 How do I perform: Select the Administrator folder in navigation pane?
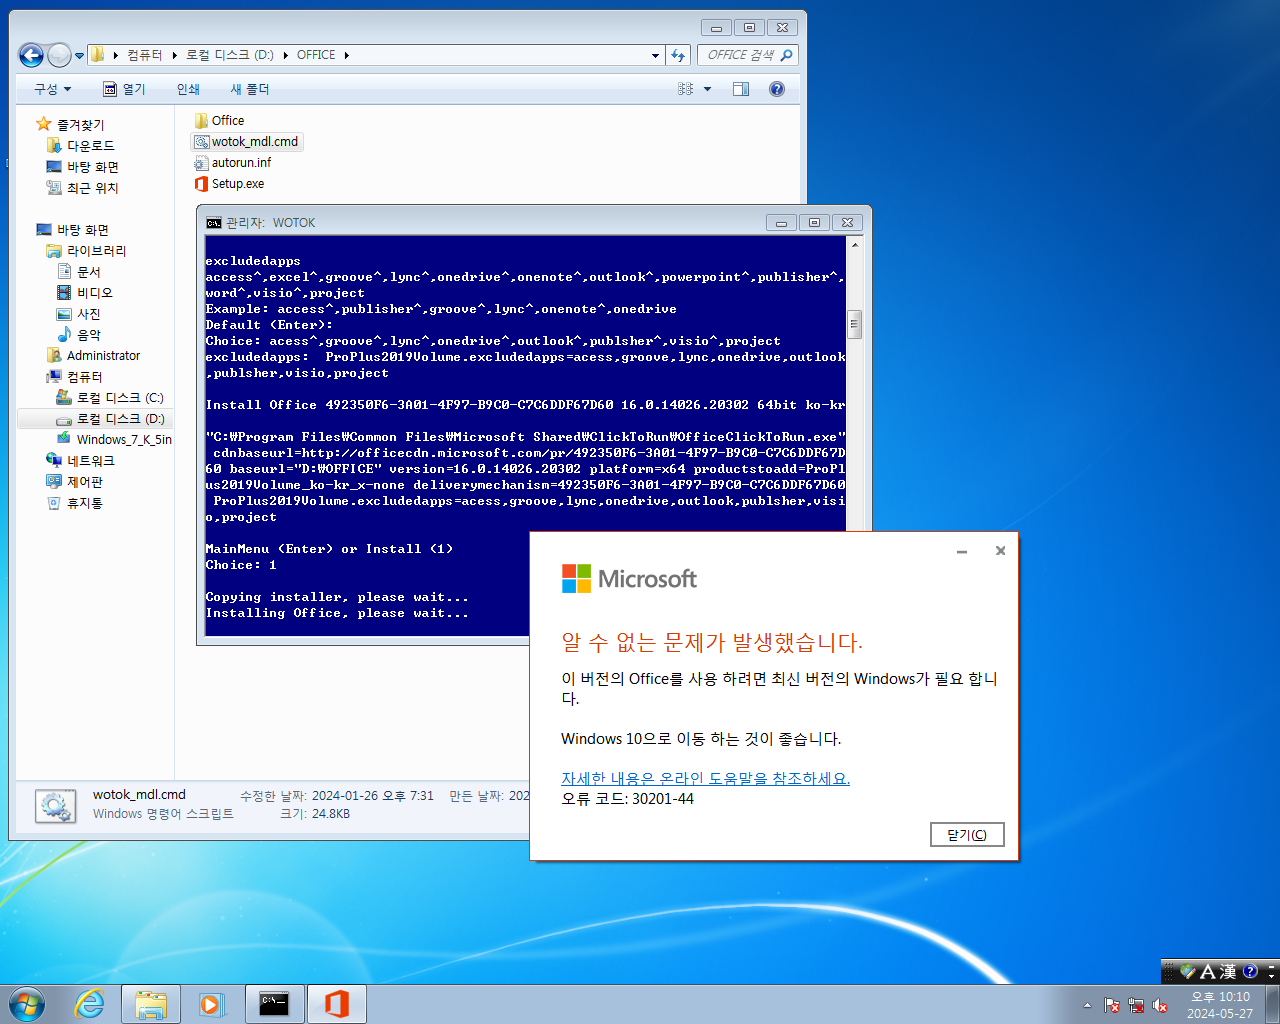pyautogui.click(x=93, y=356)
